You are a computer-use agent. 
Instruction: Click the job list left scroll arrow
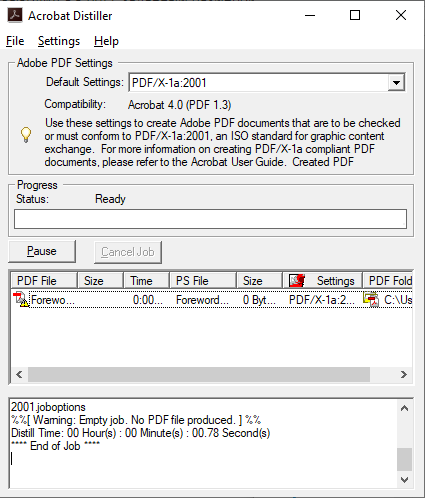click(x=19, y=374)
